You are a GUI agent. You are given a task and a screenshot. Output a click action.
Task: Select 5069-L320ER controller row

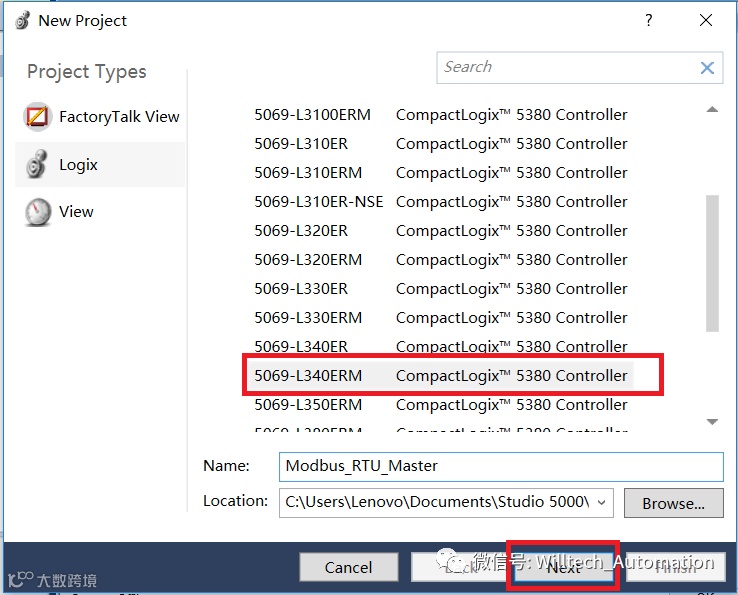(441, 231)
